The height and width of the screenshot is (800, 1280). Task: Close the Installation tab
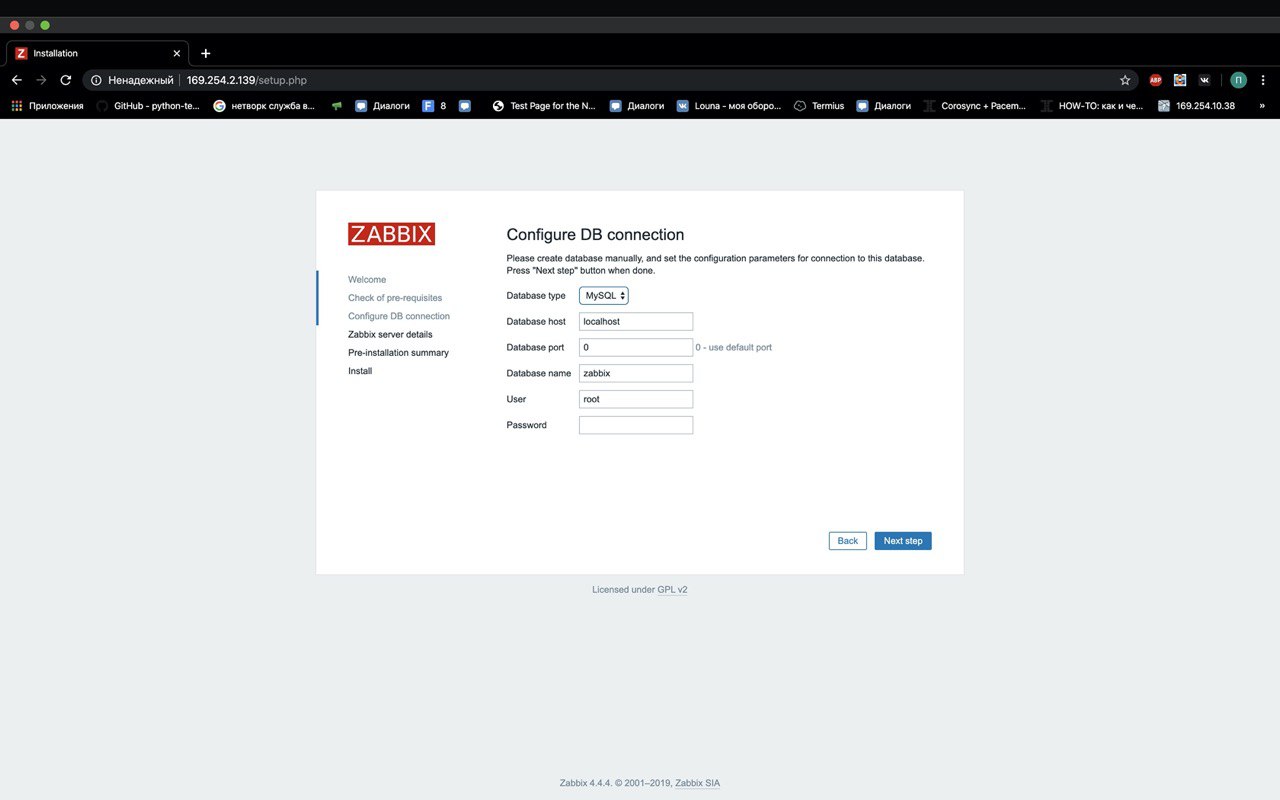coord(177,53)
